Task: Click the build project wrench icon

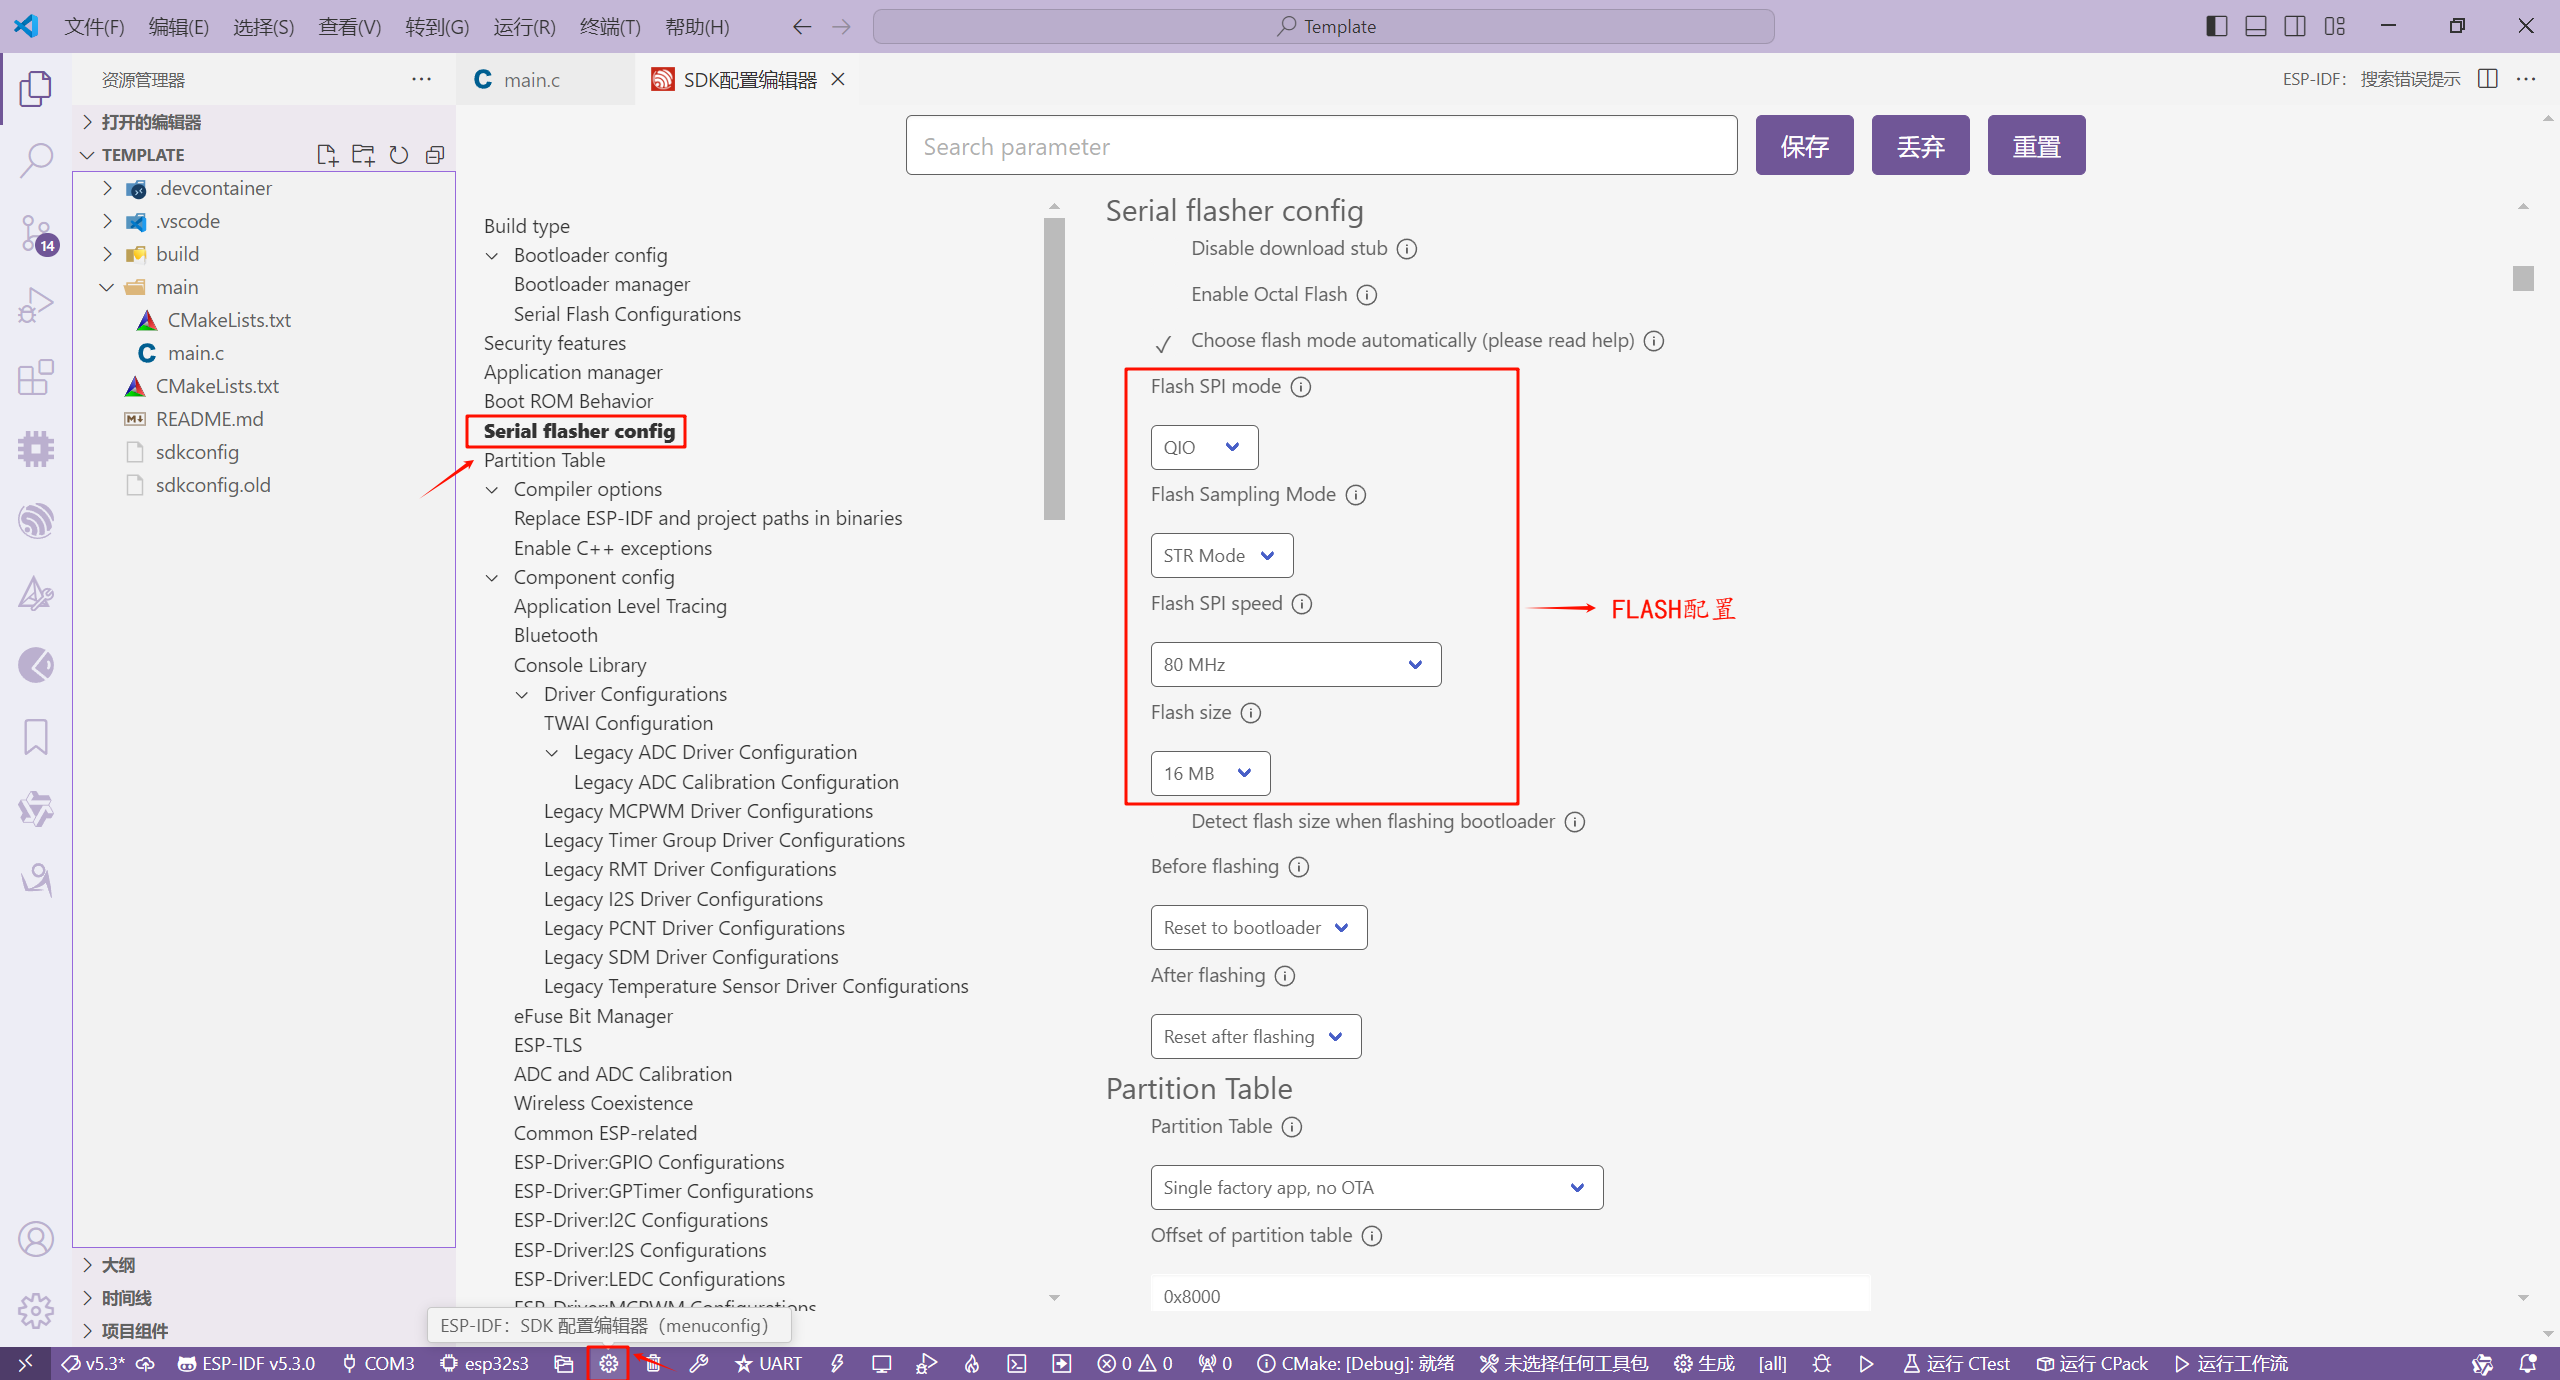Action: pyautogui.click(x=699, y=1363)
